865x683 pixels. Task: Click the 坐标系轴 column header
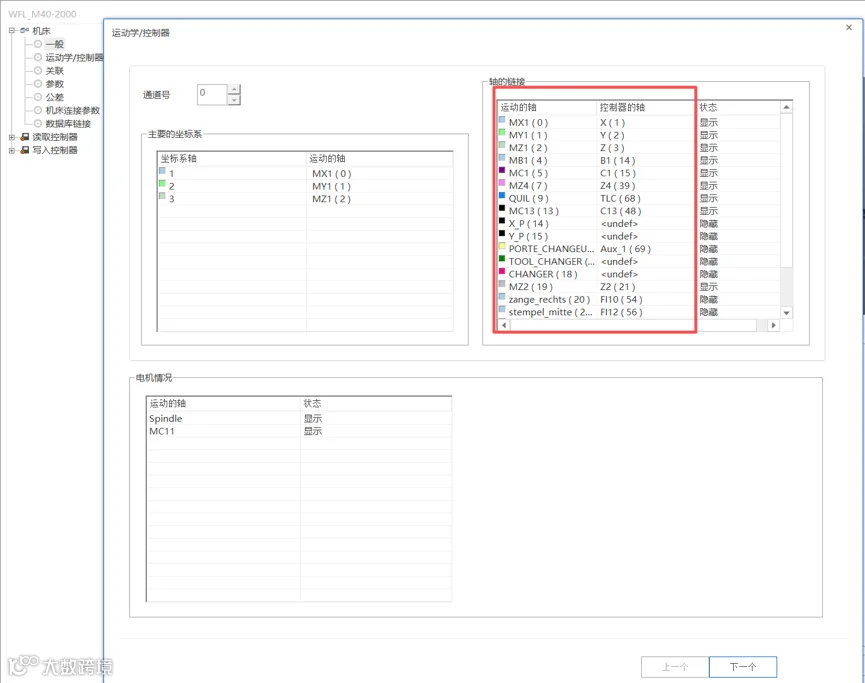point(232,158)
